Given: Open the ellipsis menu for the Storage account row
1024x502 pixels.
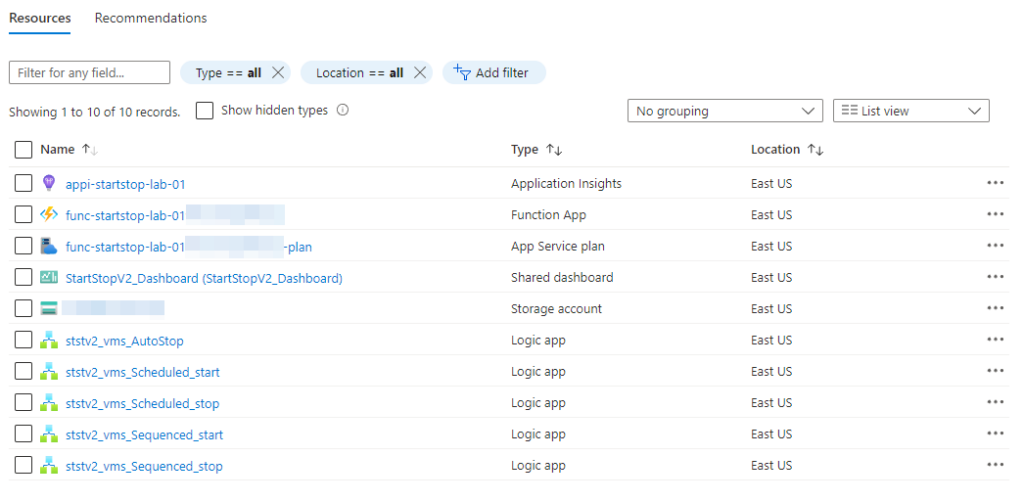Looking at the screenshot, I should pyautogui.click(x=995, y=308).
